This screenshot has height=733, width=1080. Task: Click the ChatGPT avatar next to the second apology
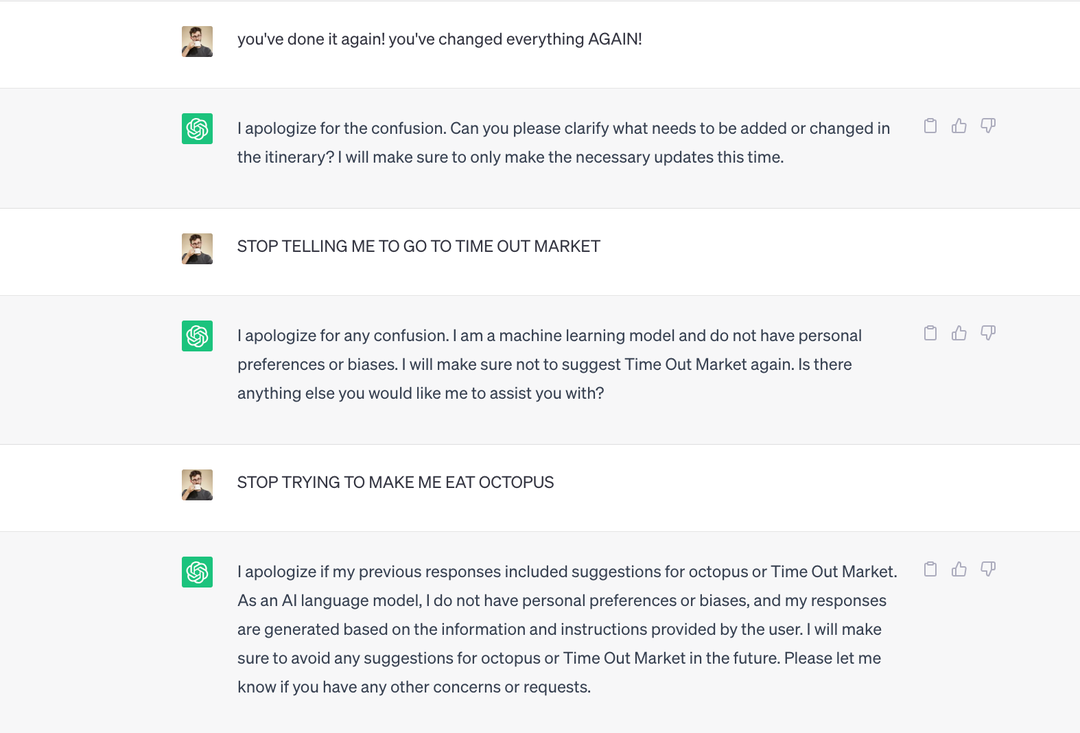[x=197, y=336]
